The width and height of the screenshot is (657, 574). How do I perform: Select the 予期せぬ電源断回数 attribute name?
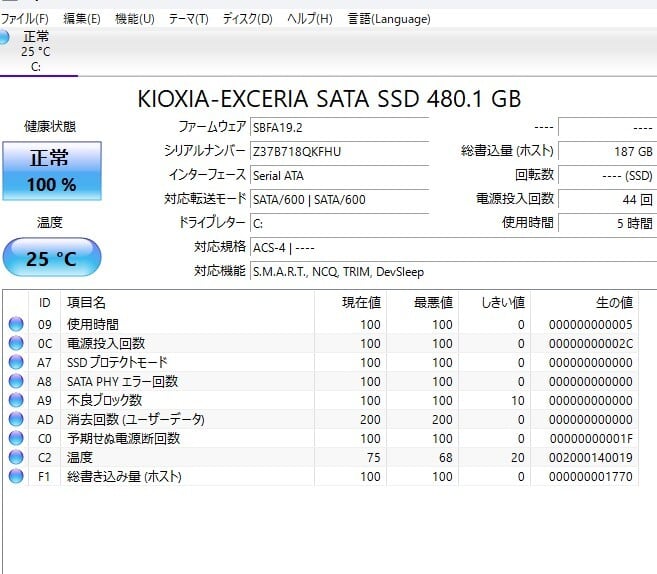(x=124, y=439)
